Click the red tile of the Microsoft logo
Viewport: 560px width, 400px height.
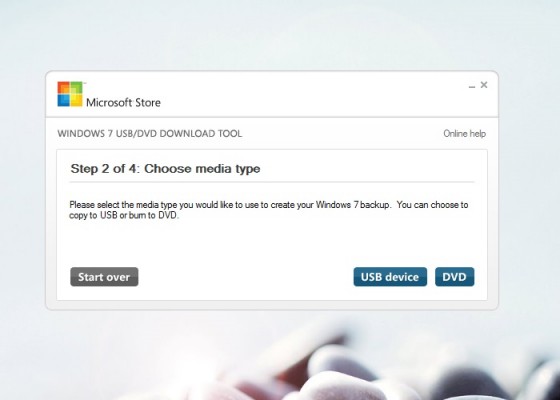coord(64,88)
